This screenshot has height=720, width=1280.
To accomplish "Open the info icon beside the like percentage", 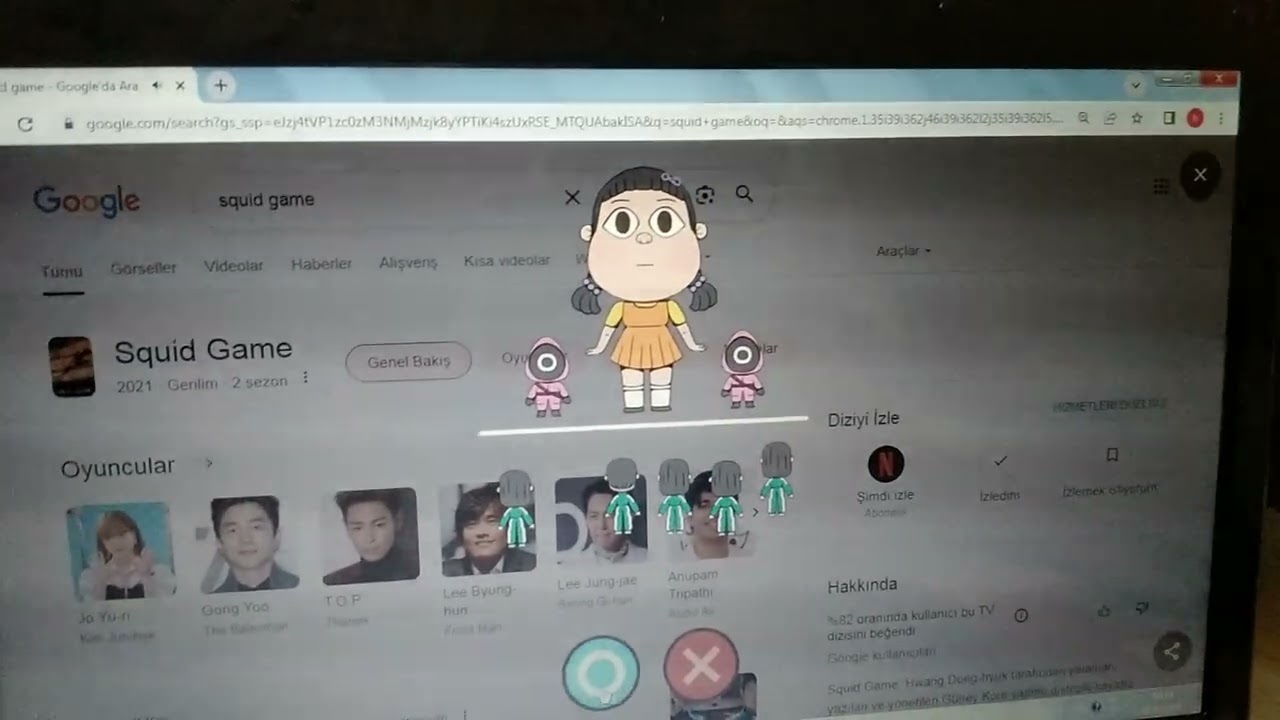I will 1021,616.
